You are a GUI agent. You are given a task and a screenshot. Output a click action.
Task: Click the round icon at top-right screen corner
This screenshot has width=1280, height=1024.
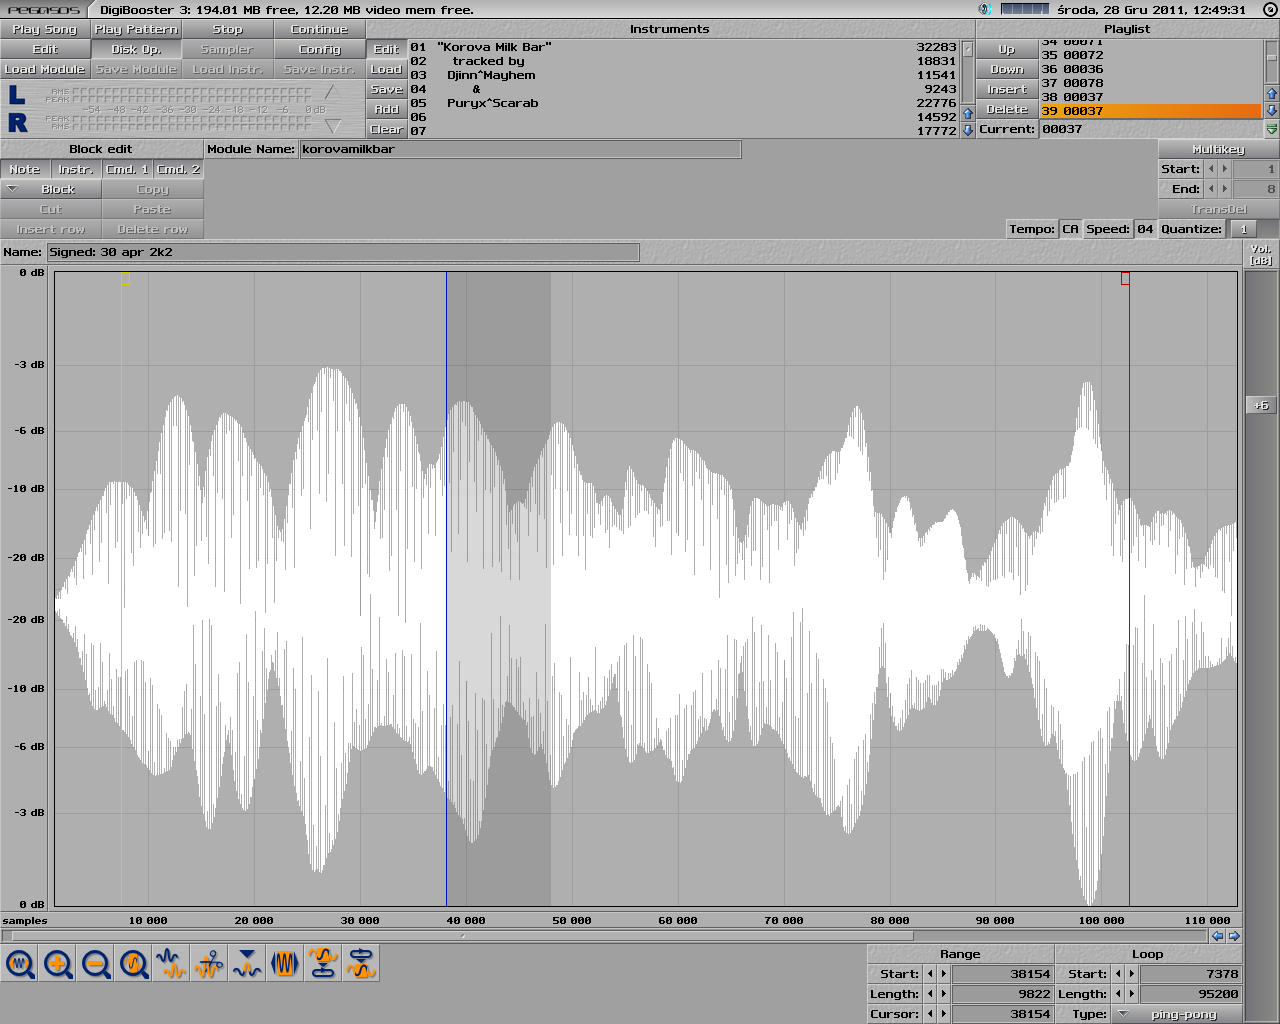coord(1269,9)
